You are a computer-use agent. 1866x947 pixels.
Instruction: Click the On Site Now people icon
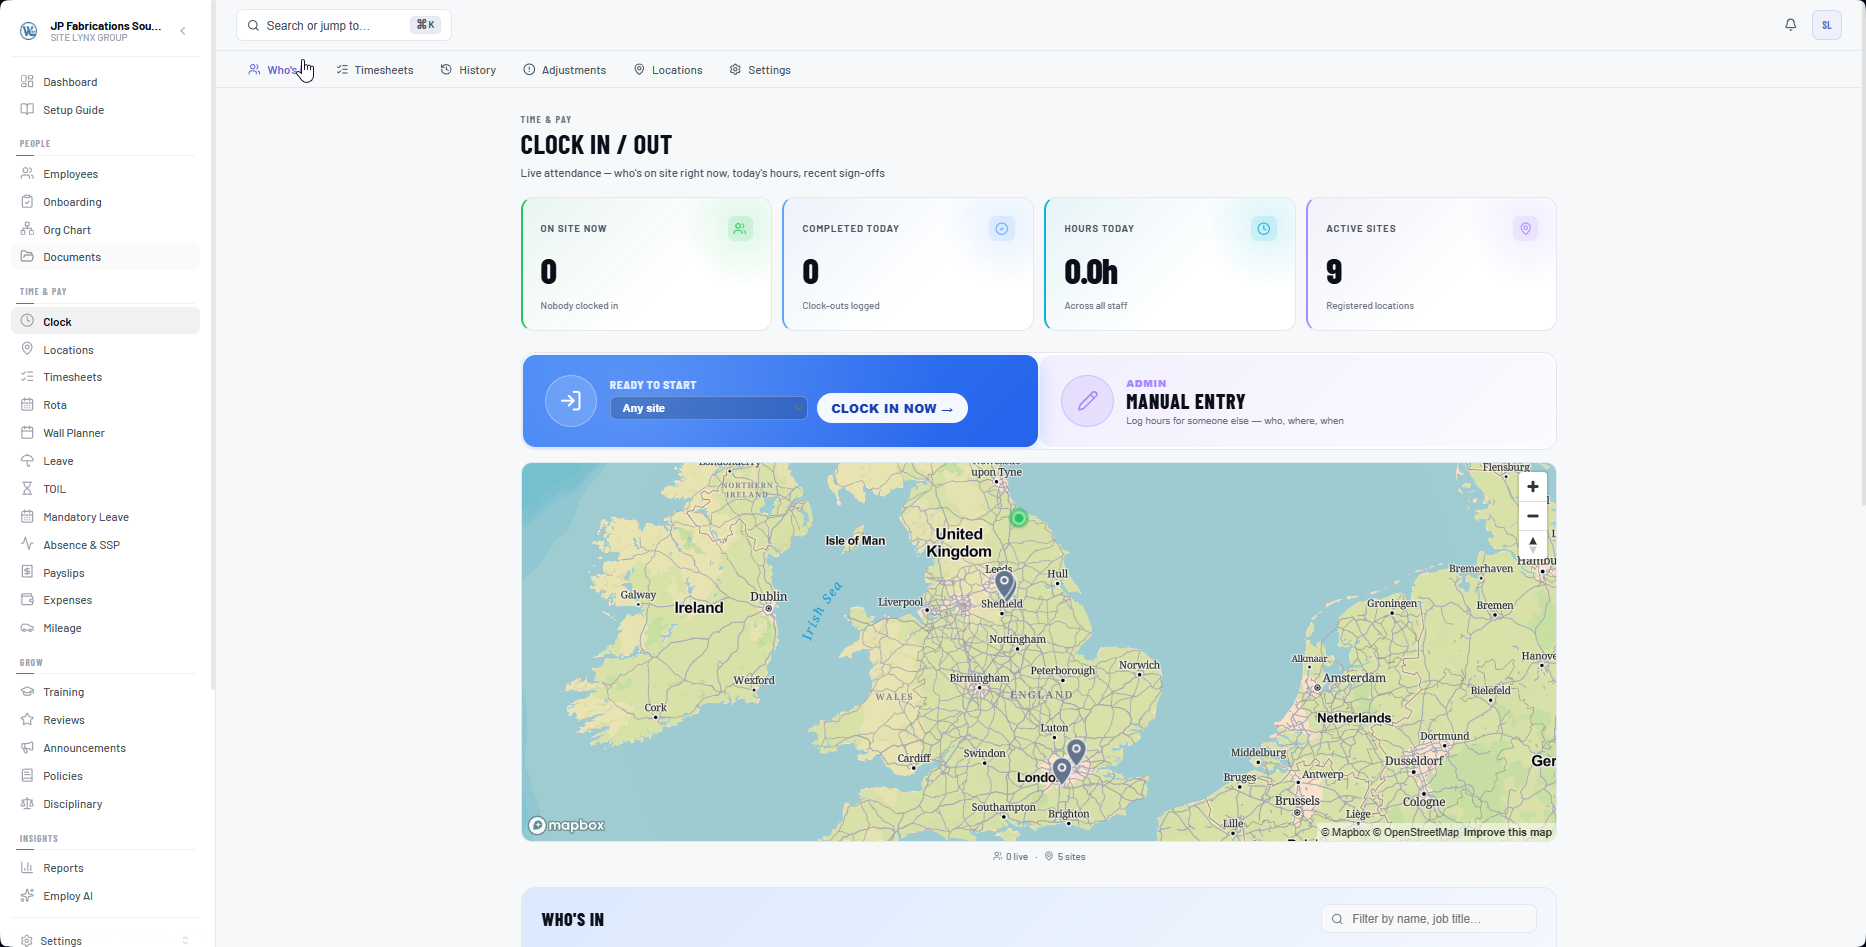(740, 229)
